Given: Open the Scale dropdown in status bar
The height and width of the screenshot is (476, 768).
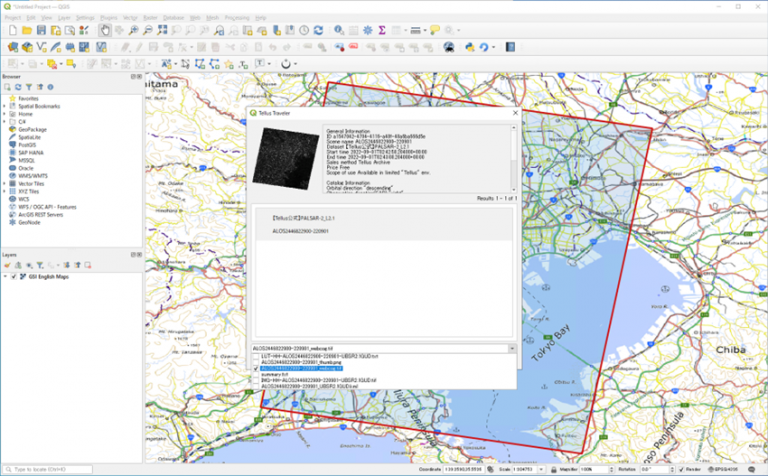Looking at the screenshot, I should [541, 470].
